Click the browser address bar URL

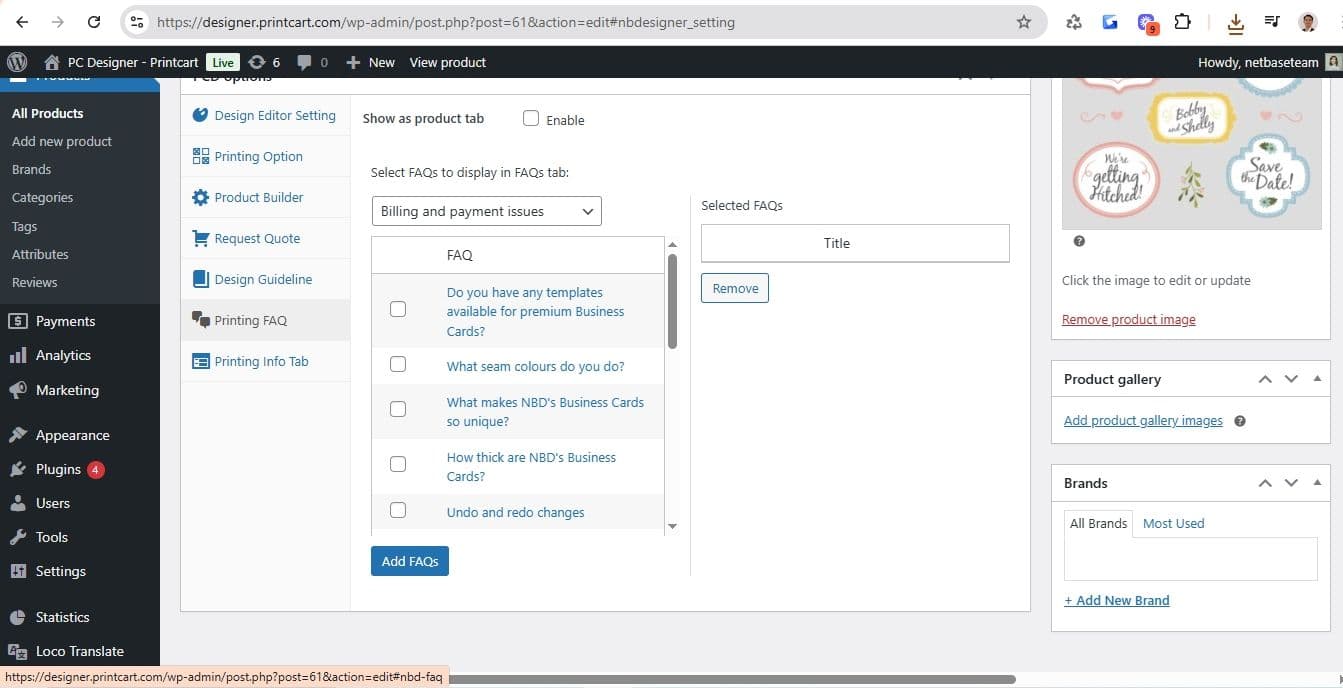click(446, 21)
